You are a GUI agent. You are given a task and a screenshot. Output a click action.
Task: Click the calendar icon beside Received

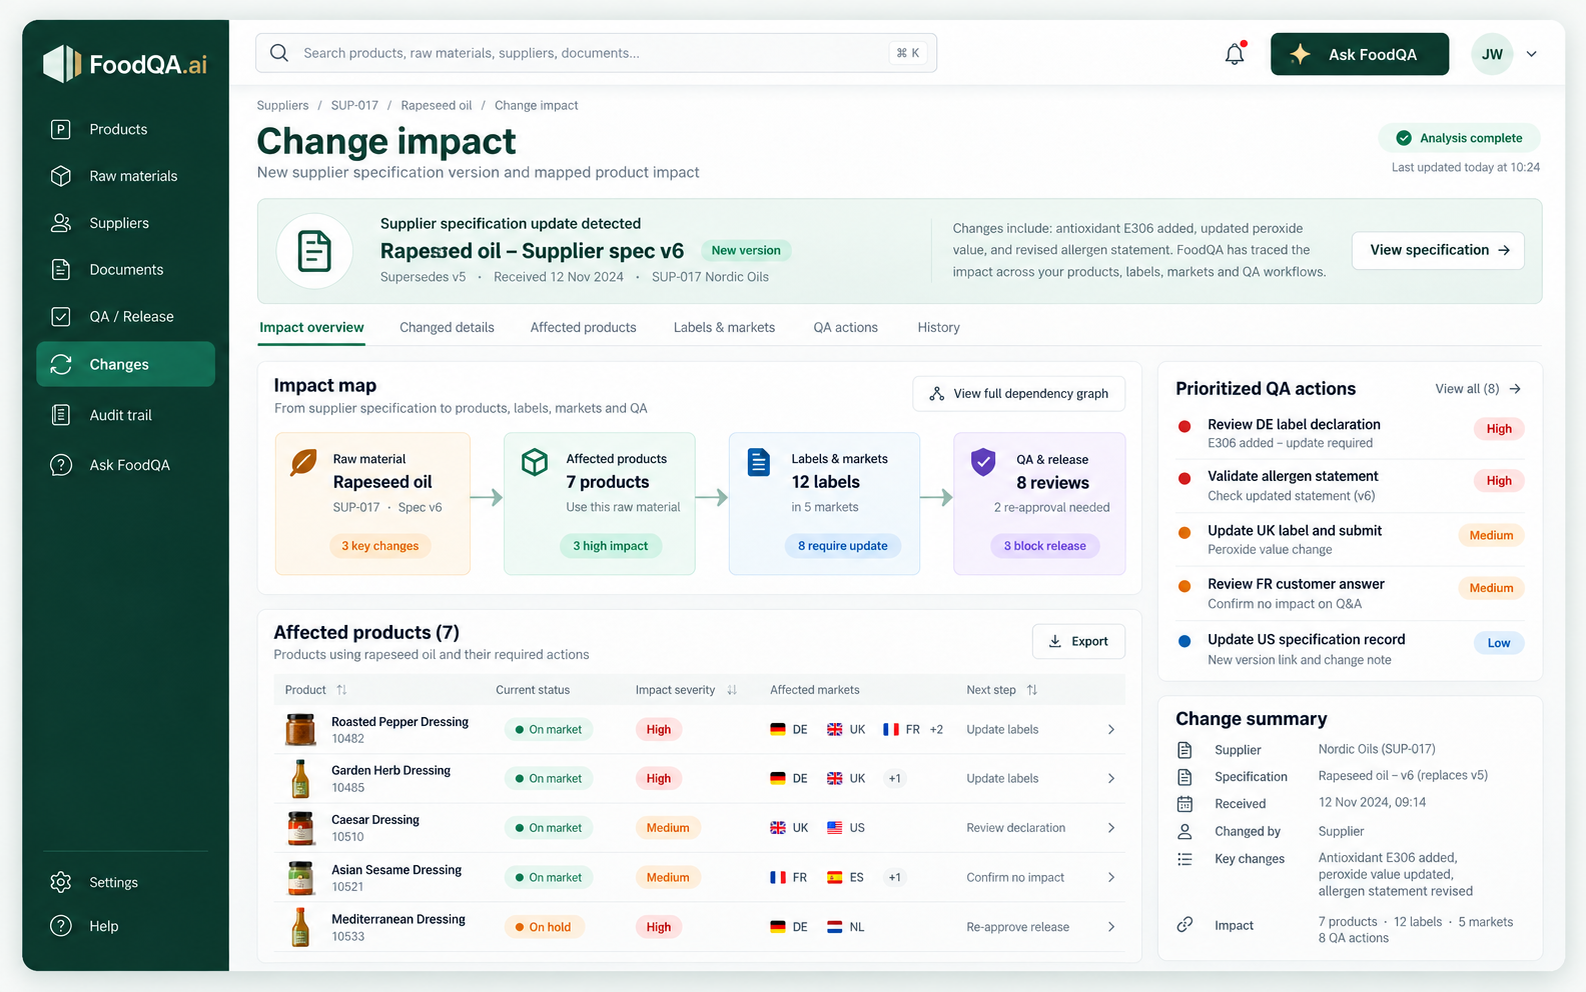1185,804
